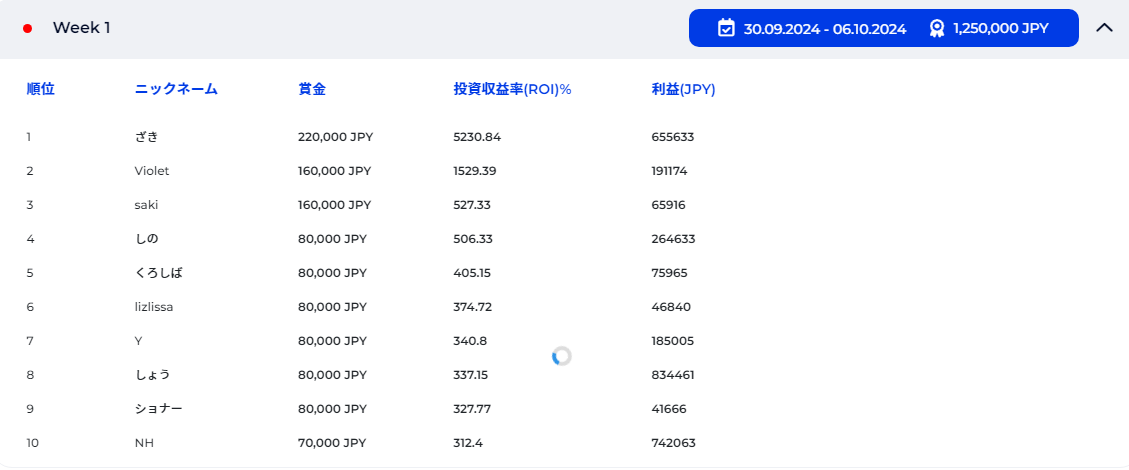Click the award ribbon icon beside the prize pool

click(x=936, y=28)
